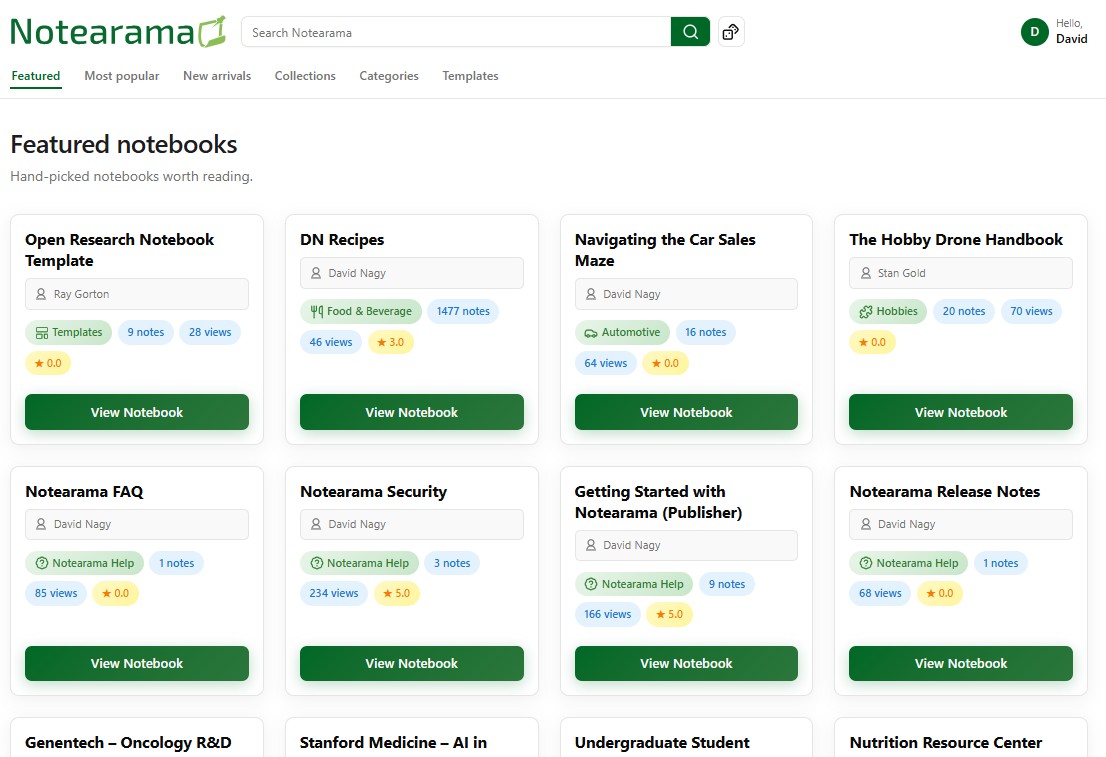Click the puzzle icon on Hobbies tag
This screenshot has width=1106, height=757.
[x=865, y=311]
